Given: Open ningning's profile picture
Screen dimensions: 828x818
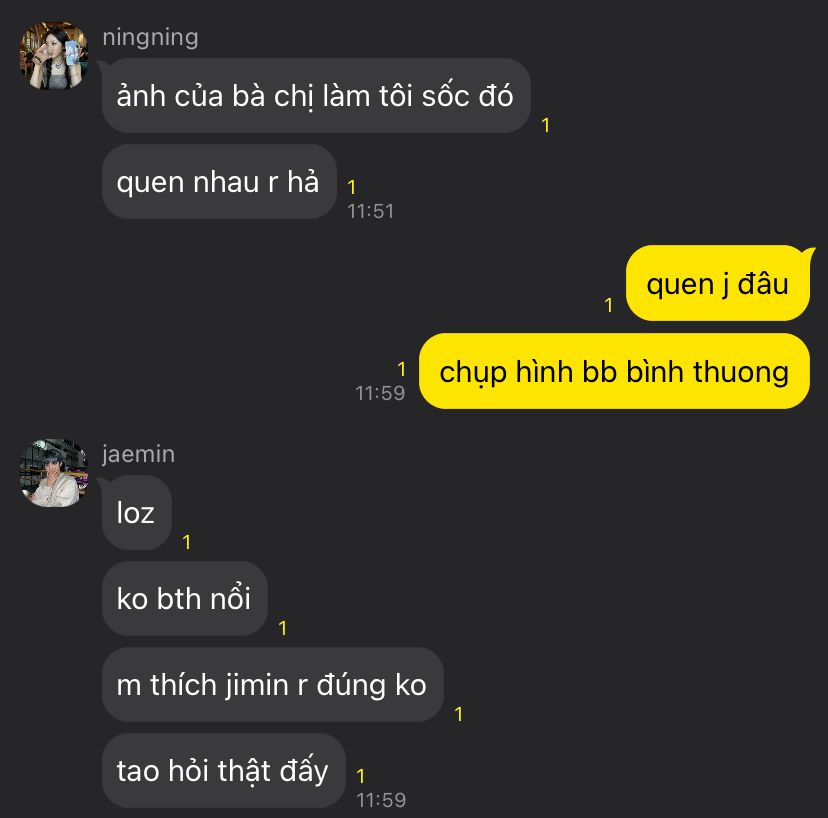Looking at the screenshot, I should tap(54, 55).
